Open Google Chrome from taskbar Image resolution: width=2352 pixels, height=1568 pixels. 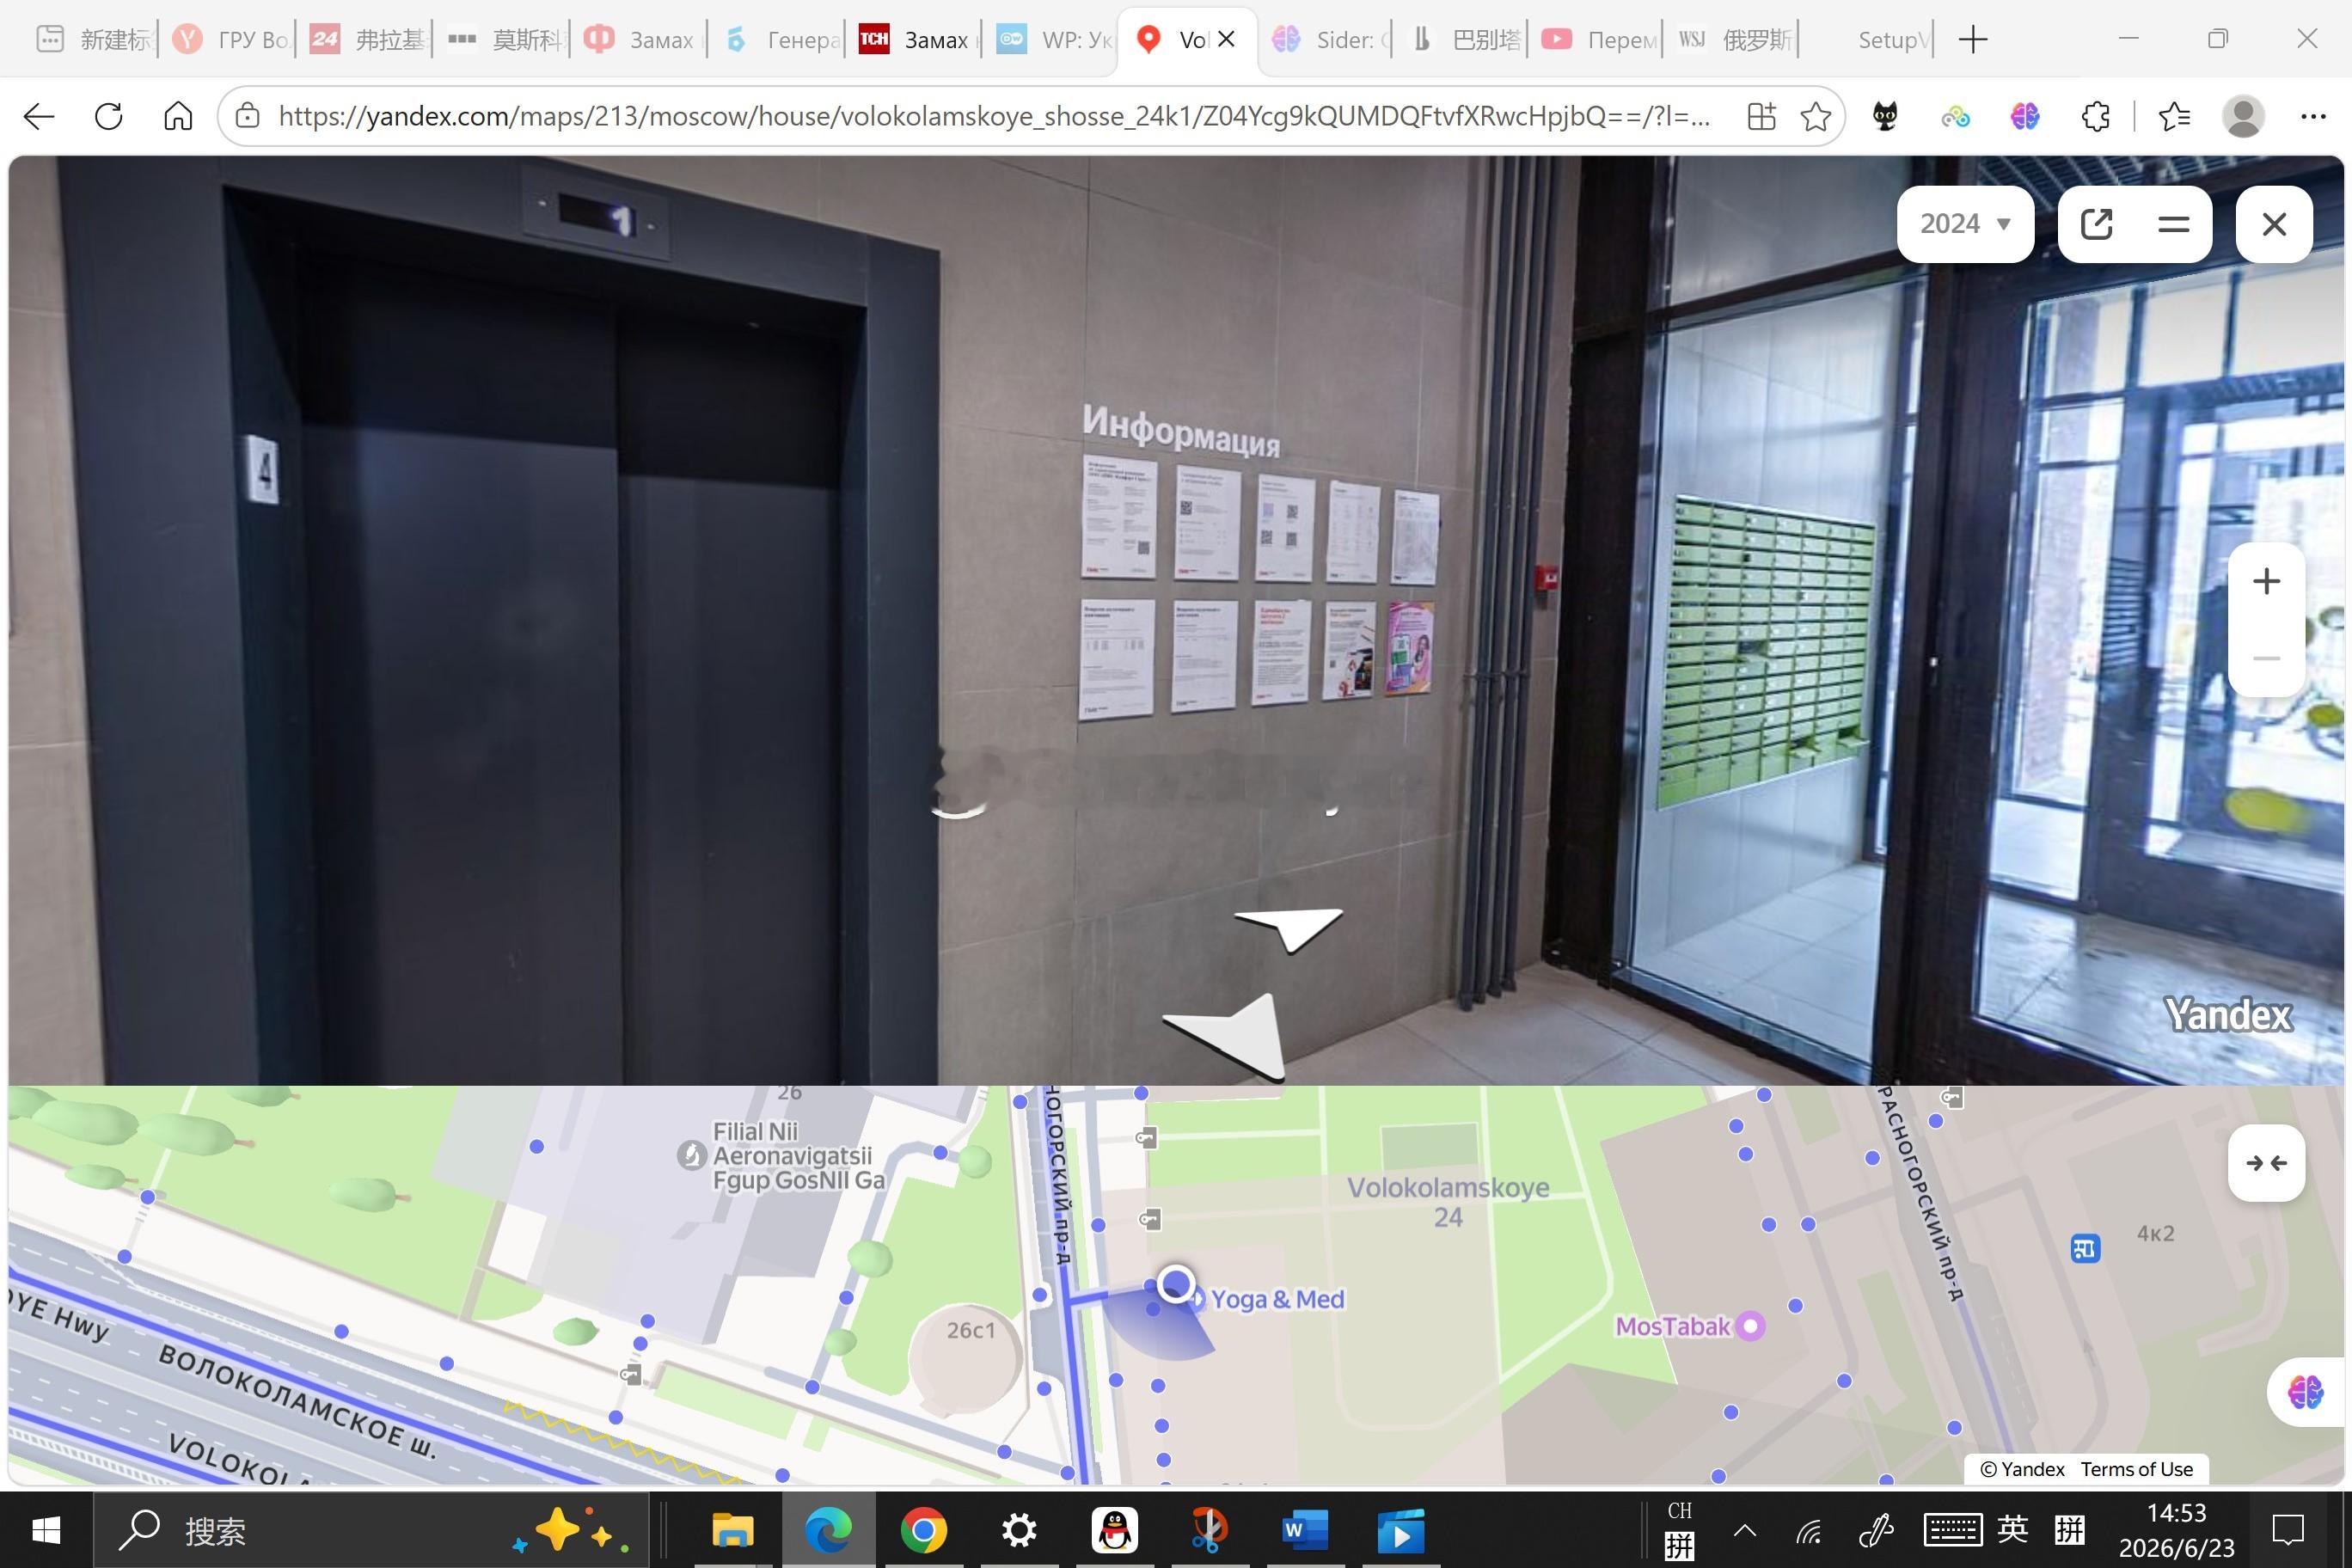(x=923, y=1530)
